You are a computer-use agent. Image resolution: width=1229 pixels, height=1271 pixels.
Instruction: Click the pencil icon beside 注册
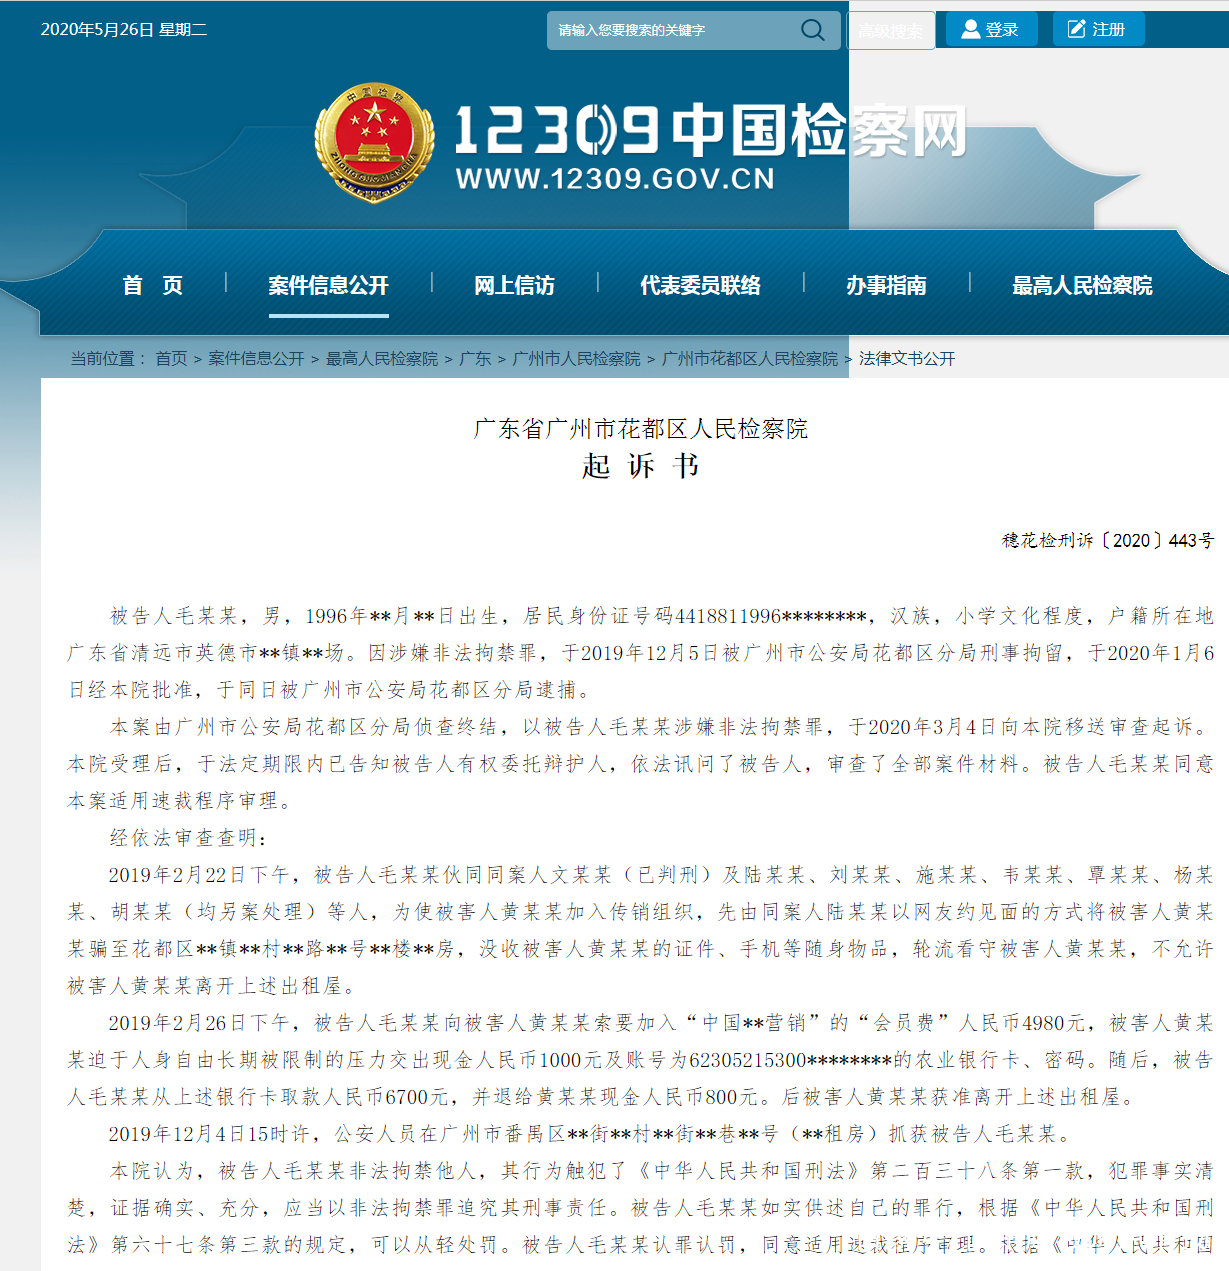click(x=1077, y=30)
